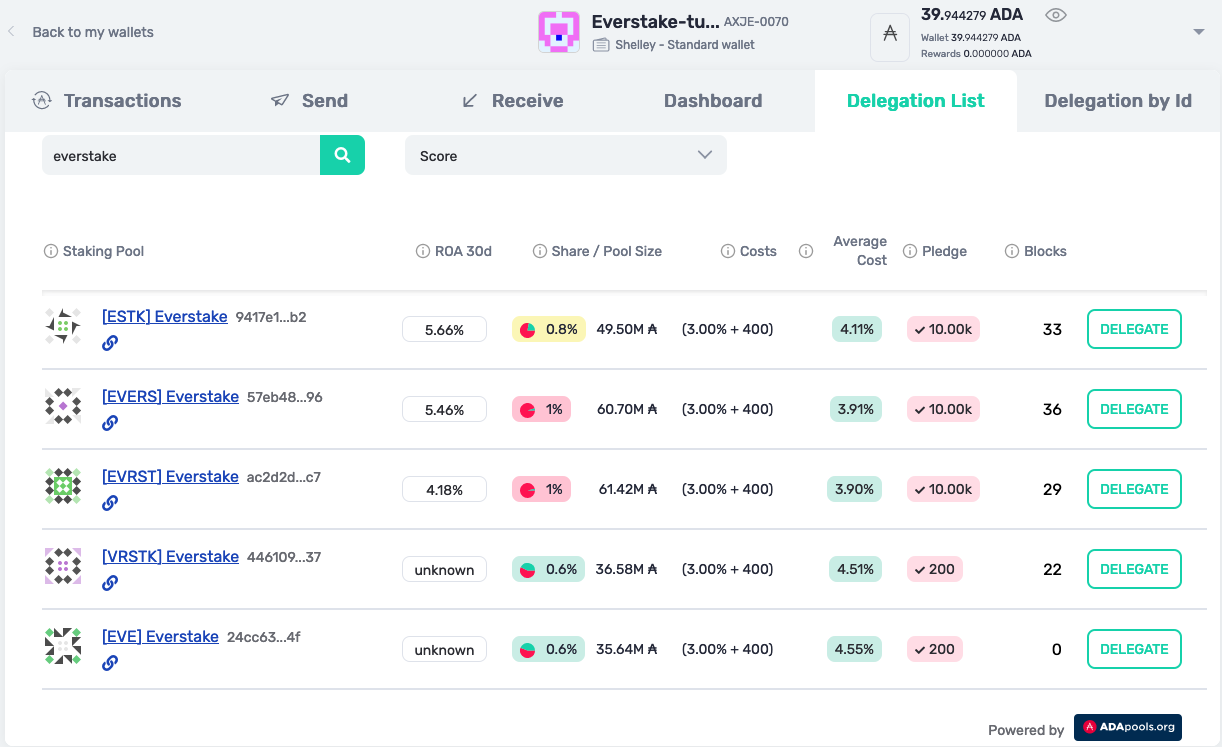Click the 4.51% average cost badge
The image size is (1222, 747).
tap(855, 569)
